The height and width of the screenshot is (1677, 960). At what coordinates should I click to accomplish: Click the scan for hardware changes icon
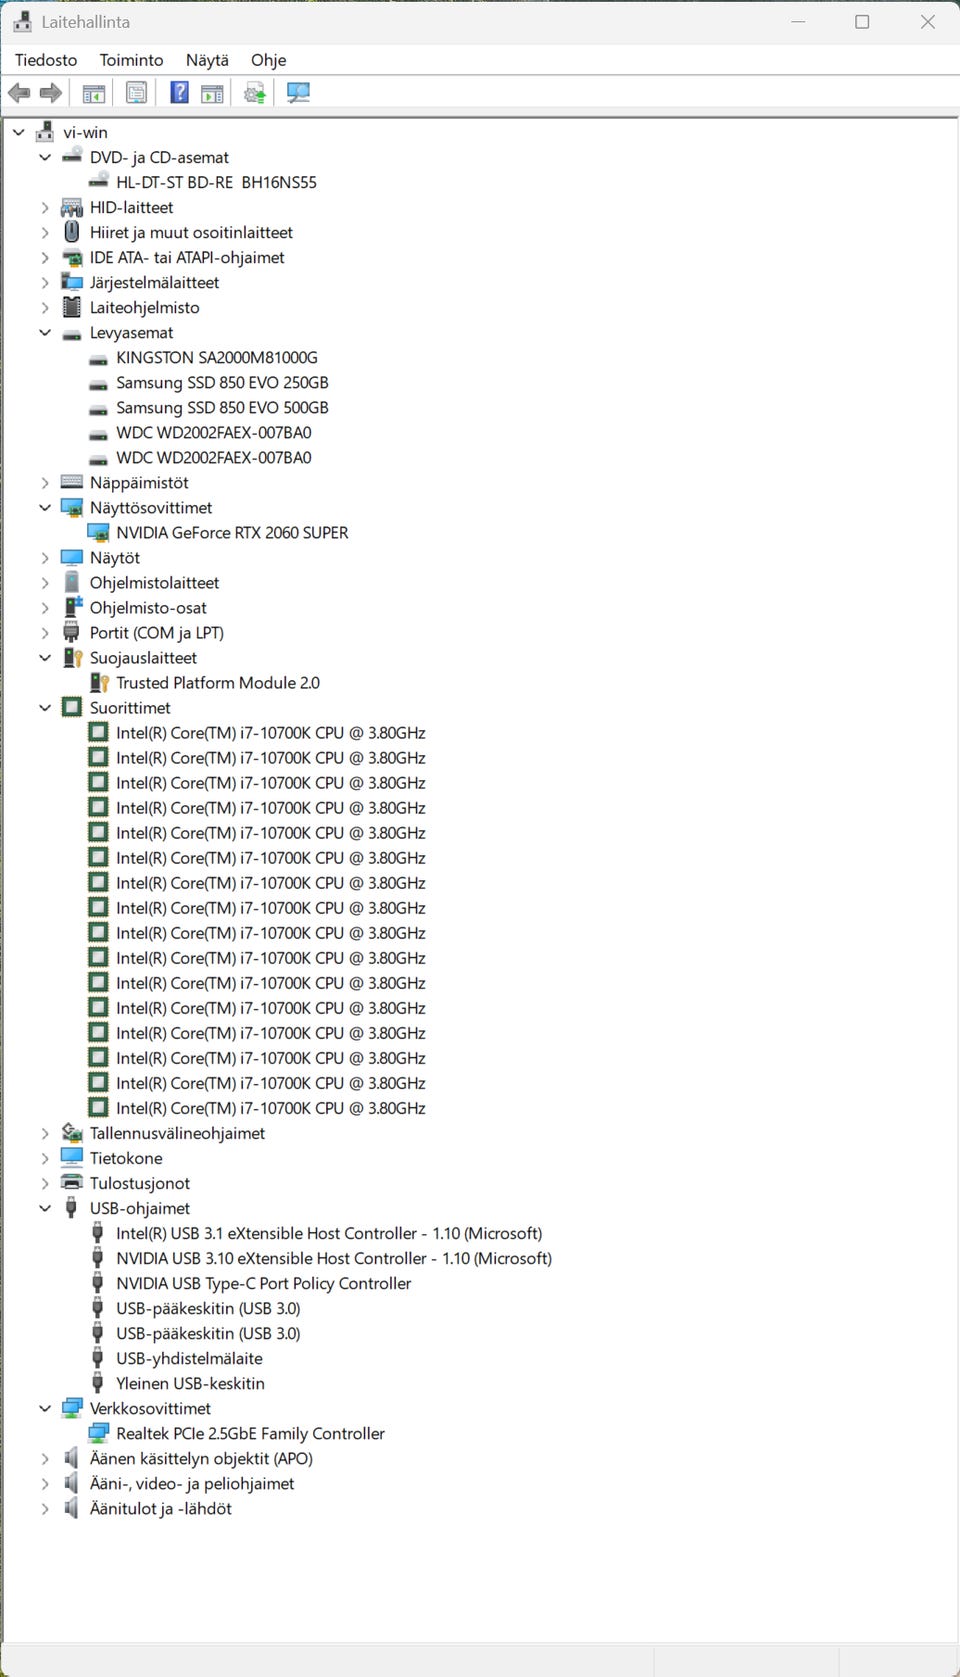(298, 93)
